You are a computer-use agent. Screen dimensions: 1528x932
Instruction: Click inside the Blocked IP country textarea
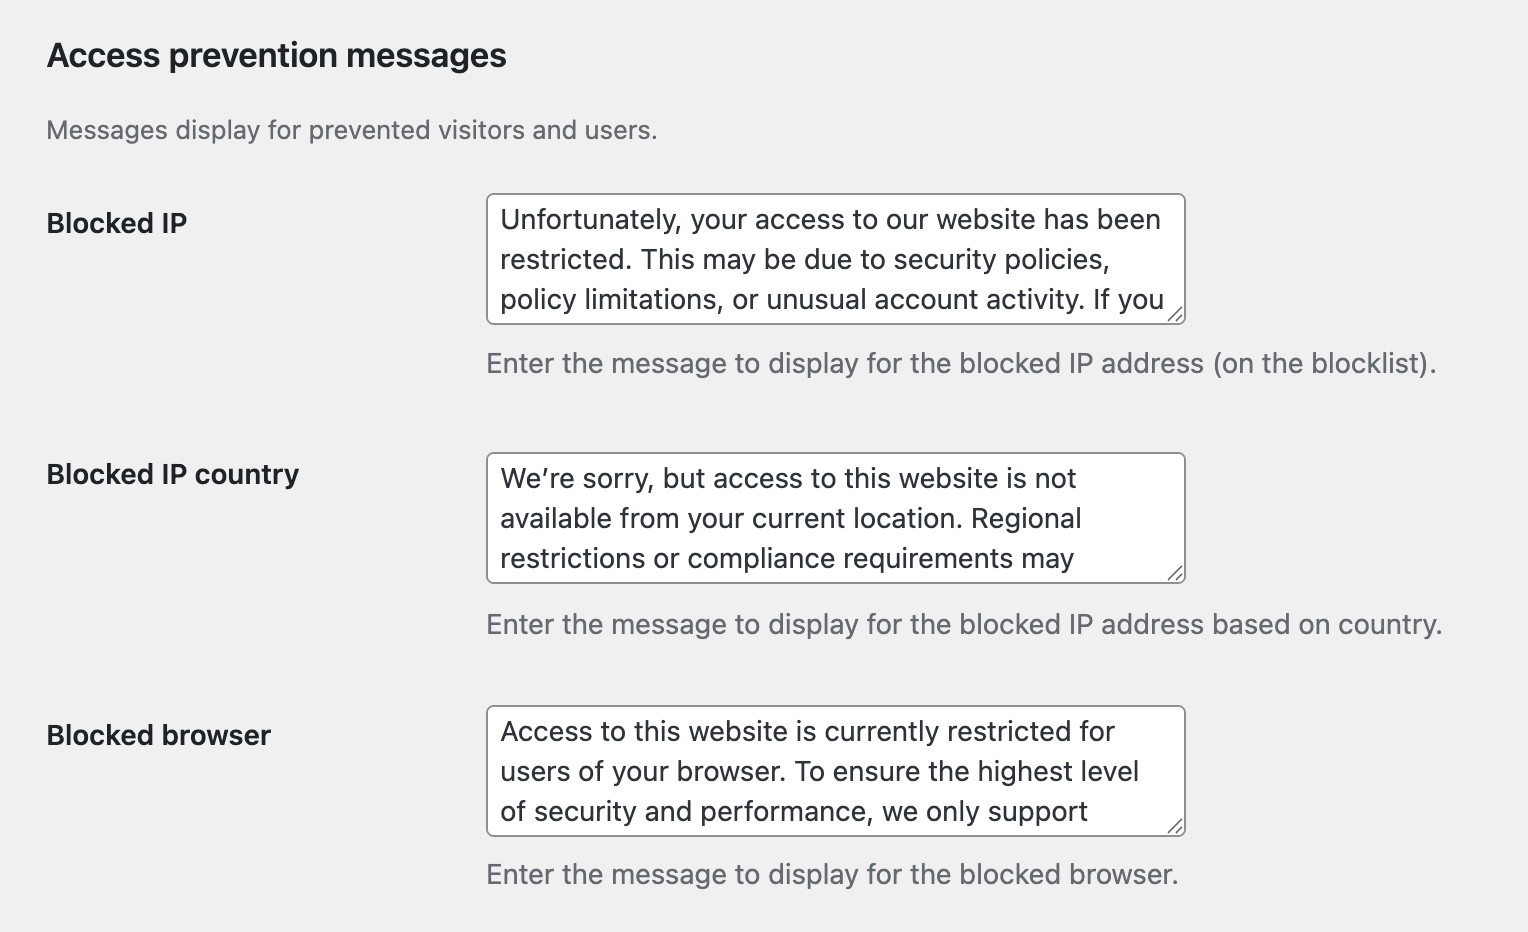[x=835, y=518]
